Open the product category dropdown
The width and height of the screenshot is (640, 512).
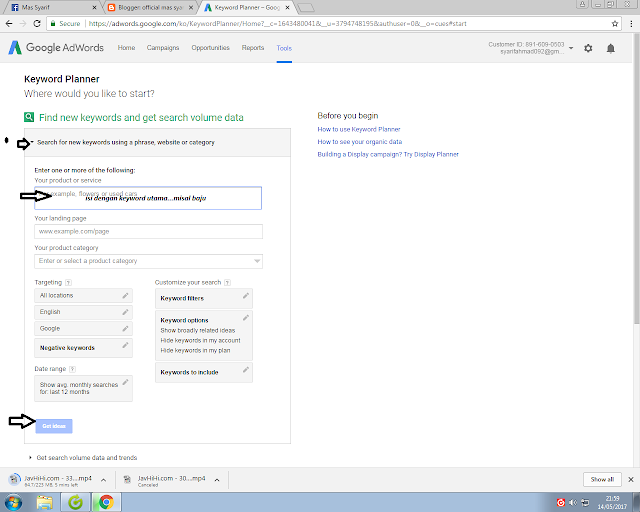[x=257, y=261]
